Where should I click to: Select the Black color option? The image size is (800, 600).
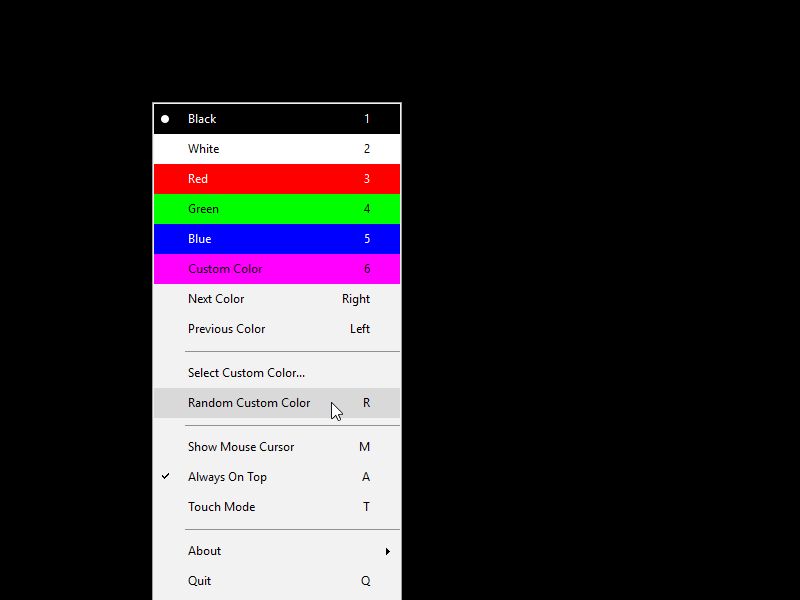point(277,119)
